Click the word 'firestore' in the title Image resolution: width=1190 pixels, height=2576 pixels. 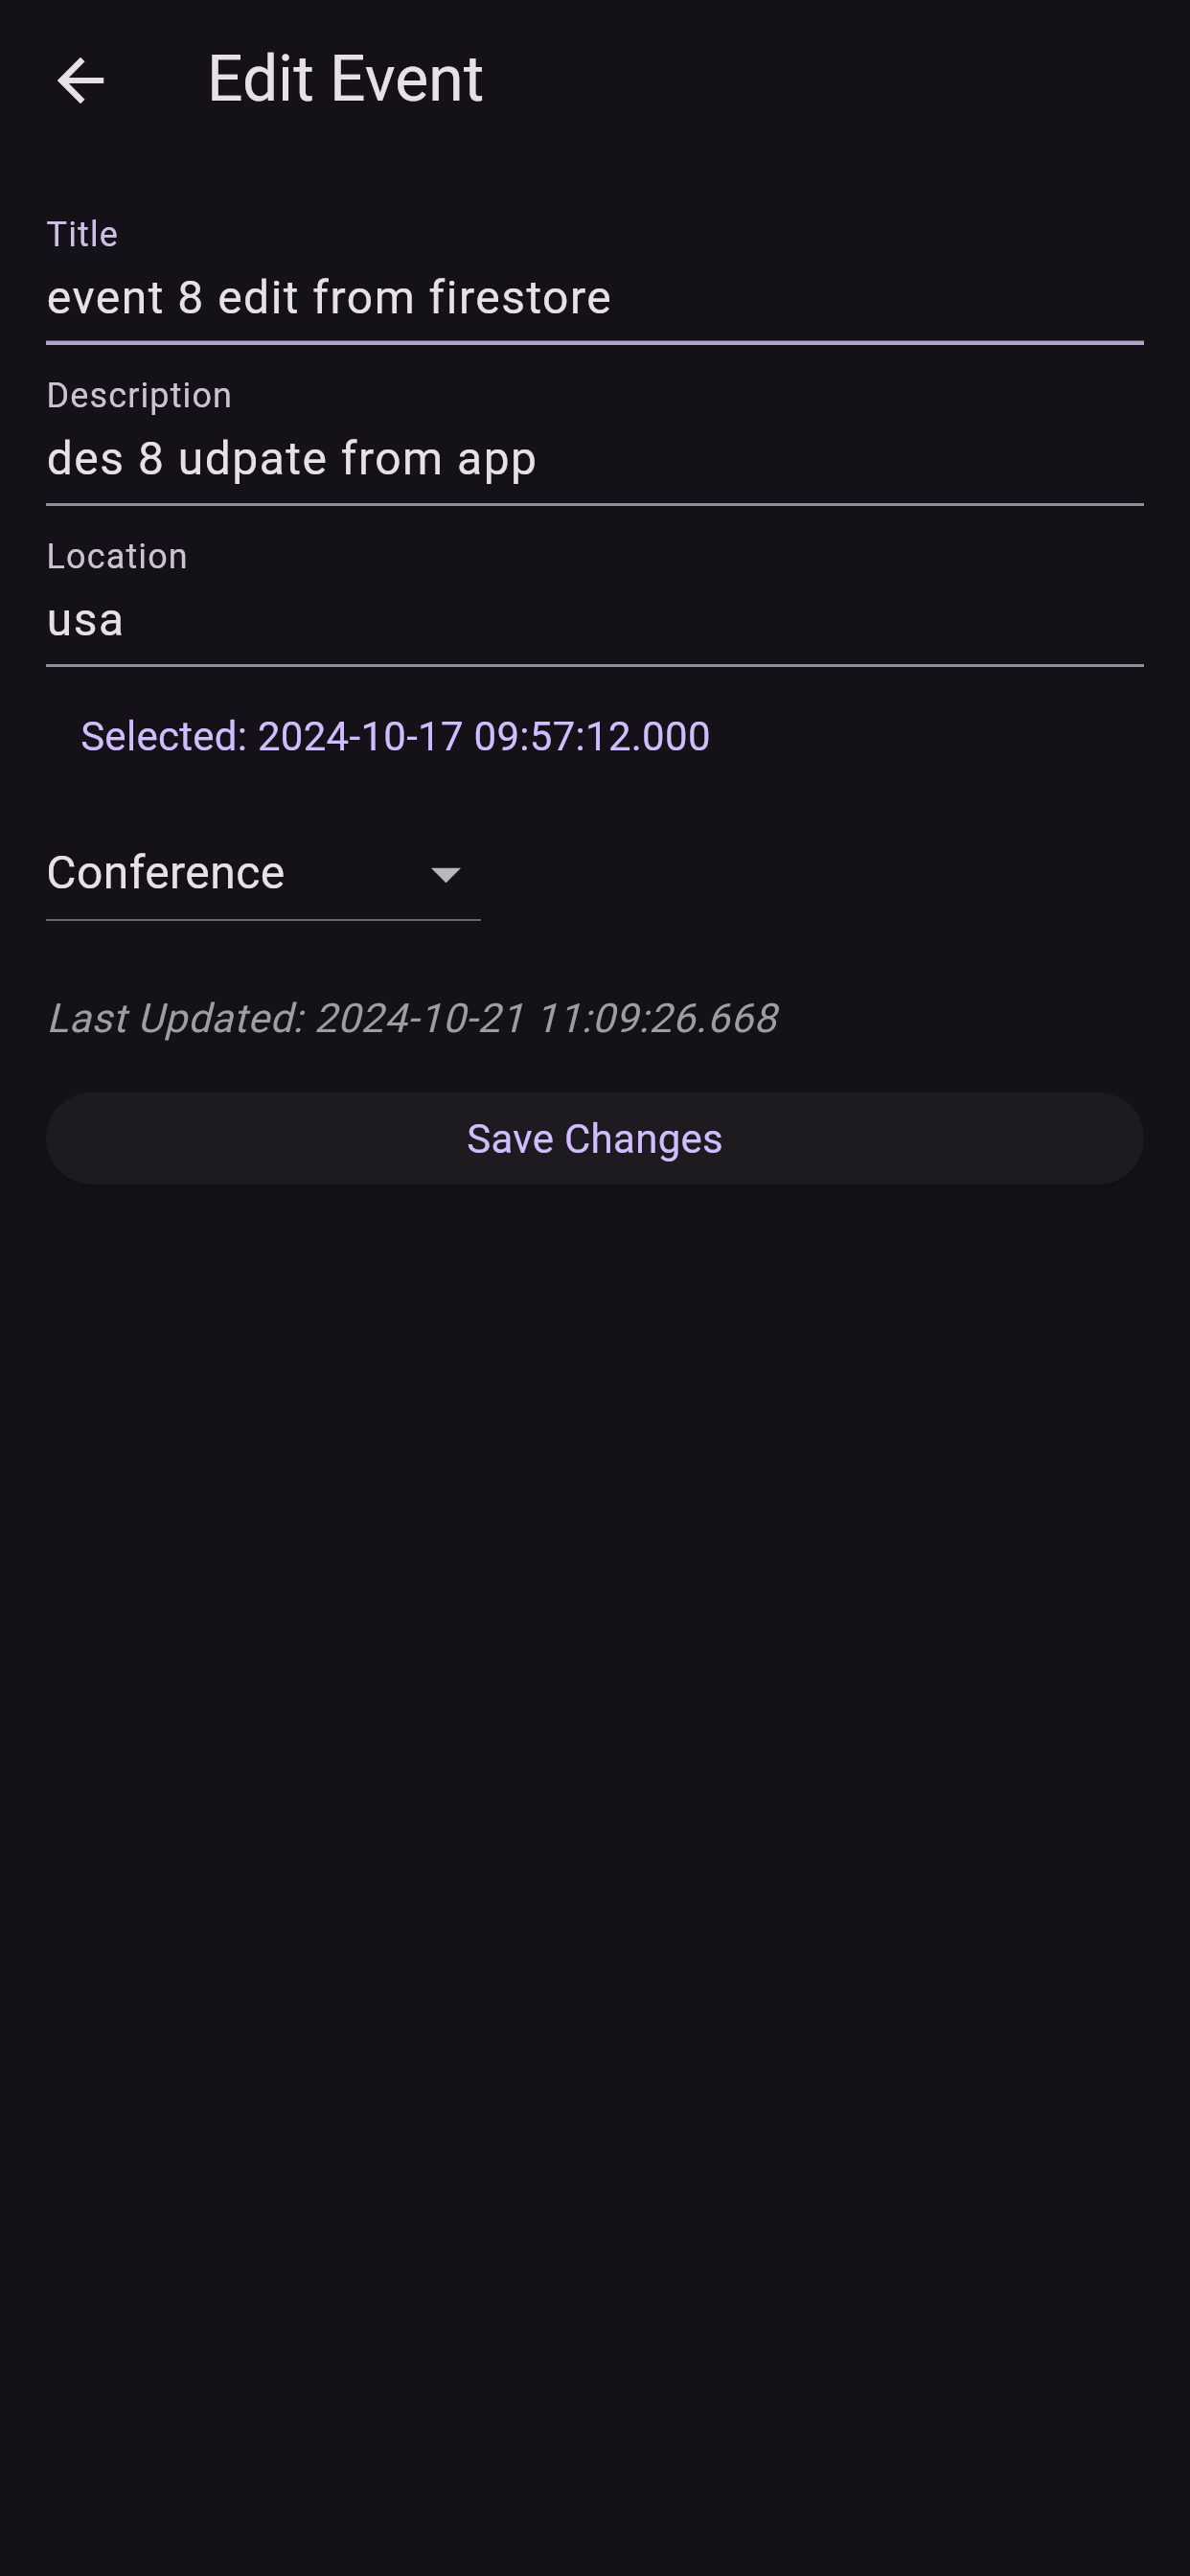point(520,298)
